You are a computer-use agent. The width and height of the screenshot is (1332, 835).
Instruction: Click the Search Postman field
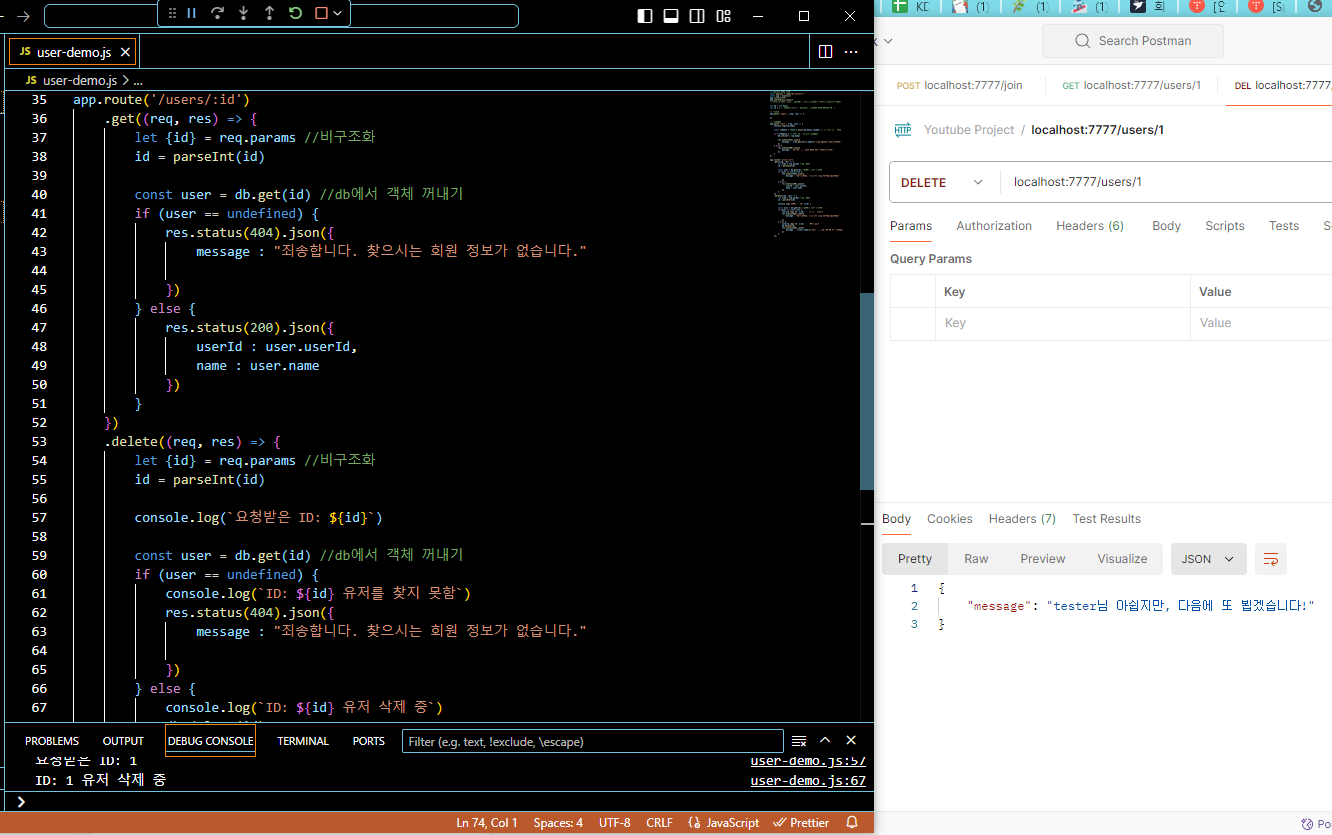(x=1132, y=41)
